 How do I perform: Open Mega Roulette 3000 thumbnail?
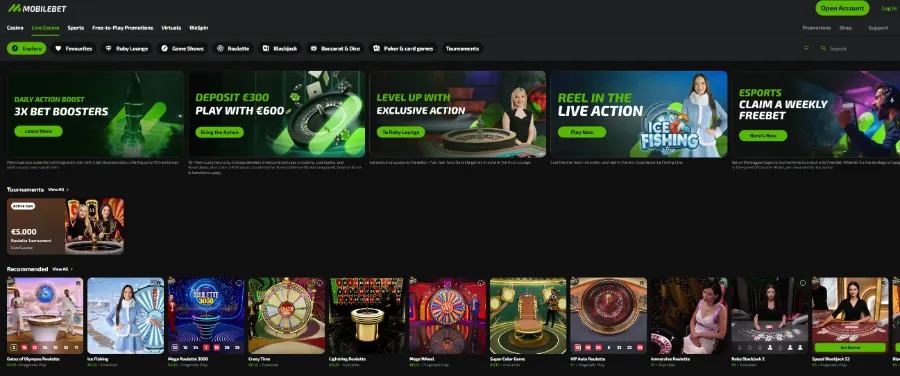point(206,316)
